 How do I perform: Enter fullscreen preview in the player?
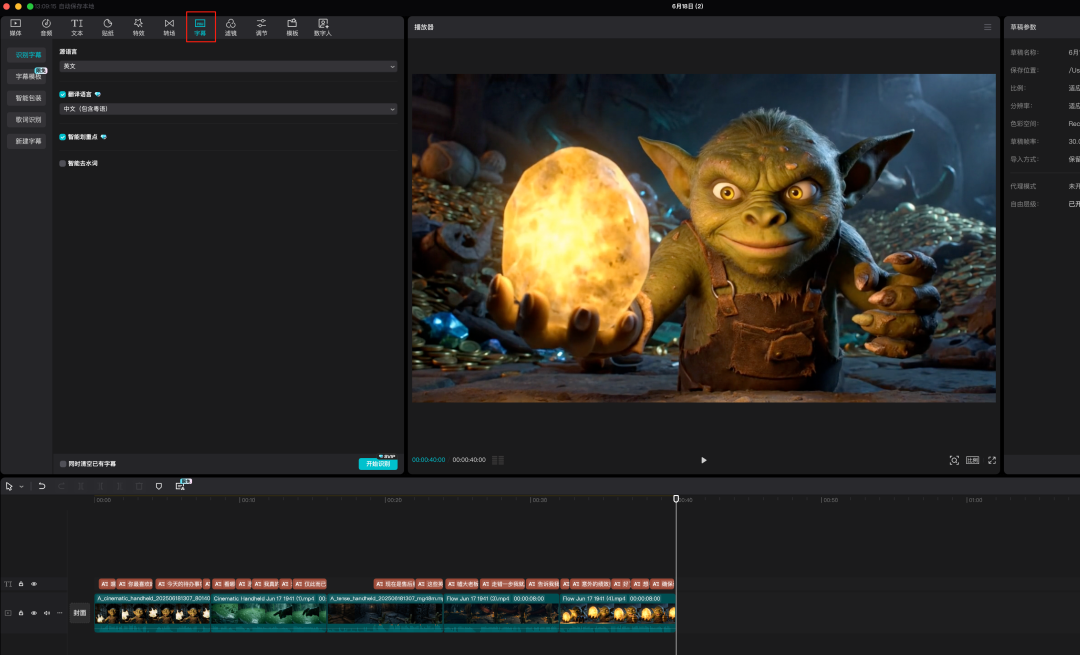(x=992, y=460)
